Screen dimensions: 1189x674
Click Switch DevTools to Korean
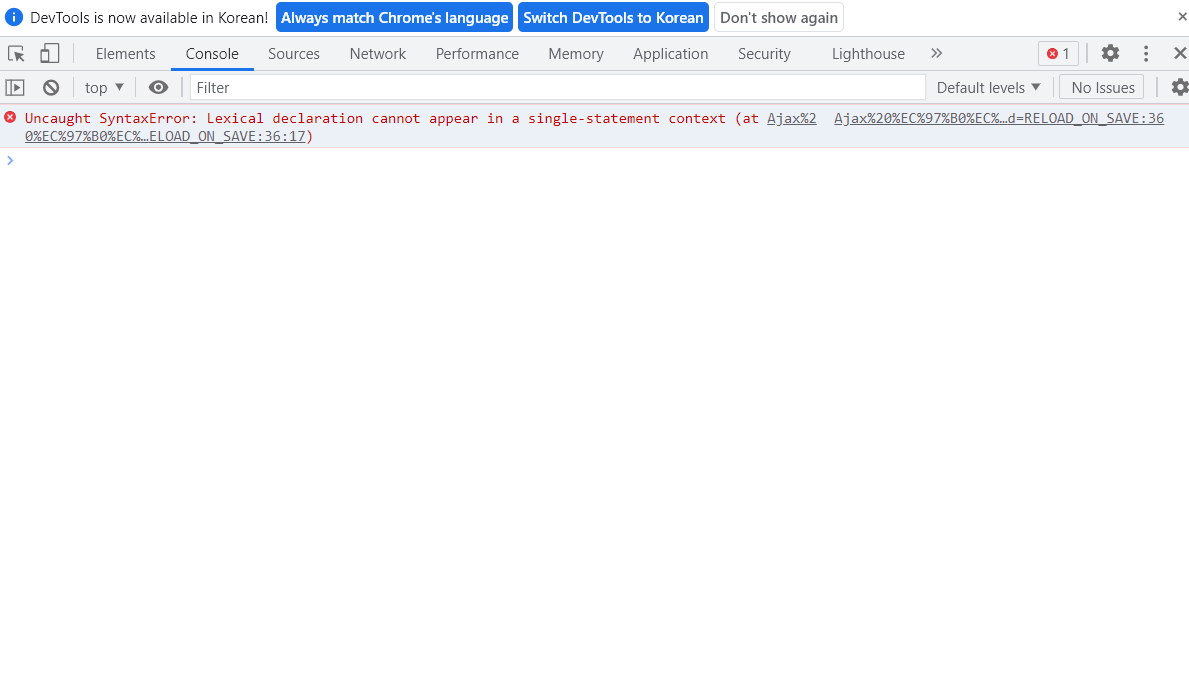point(613,17)
